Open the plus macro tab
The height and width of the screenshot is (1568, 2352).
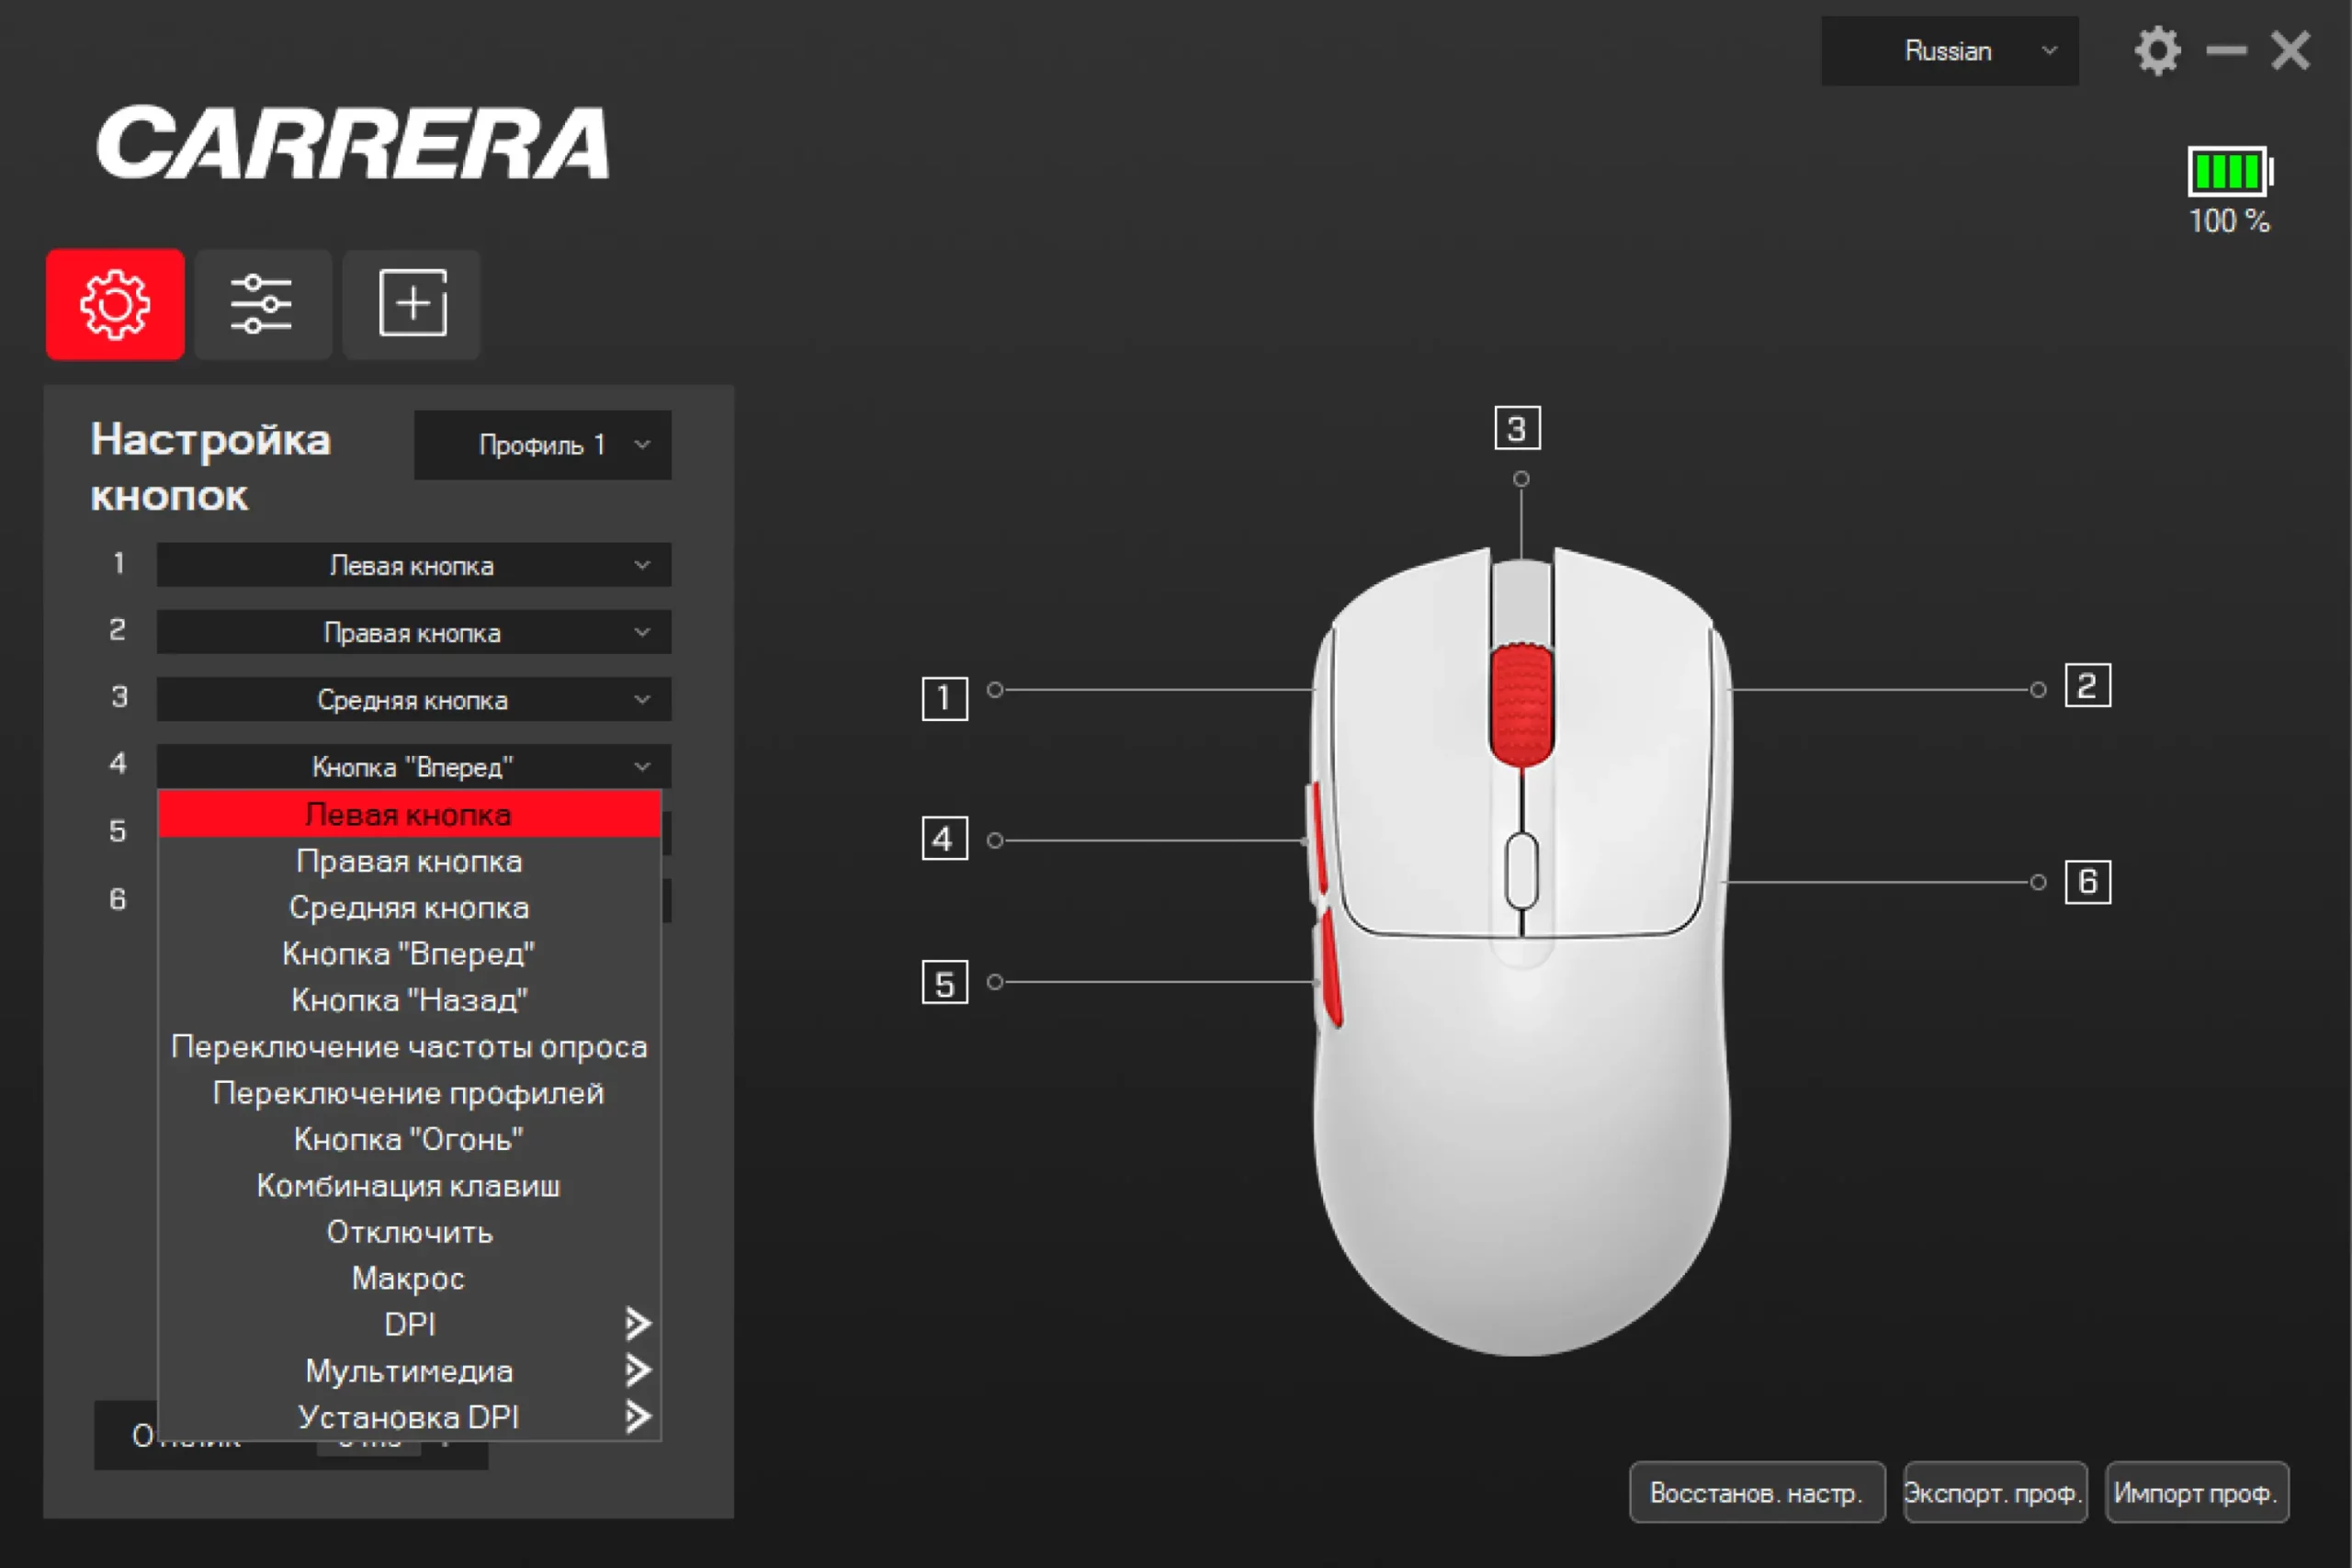412,304
